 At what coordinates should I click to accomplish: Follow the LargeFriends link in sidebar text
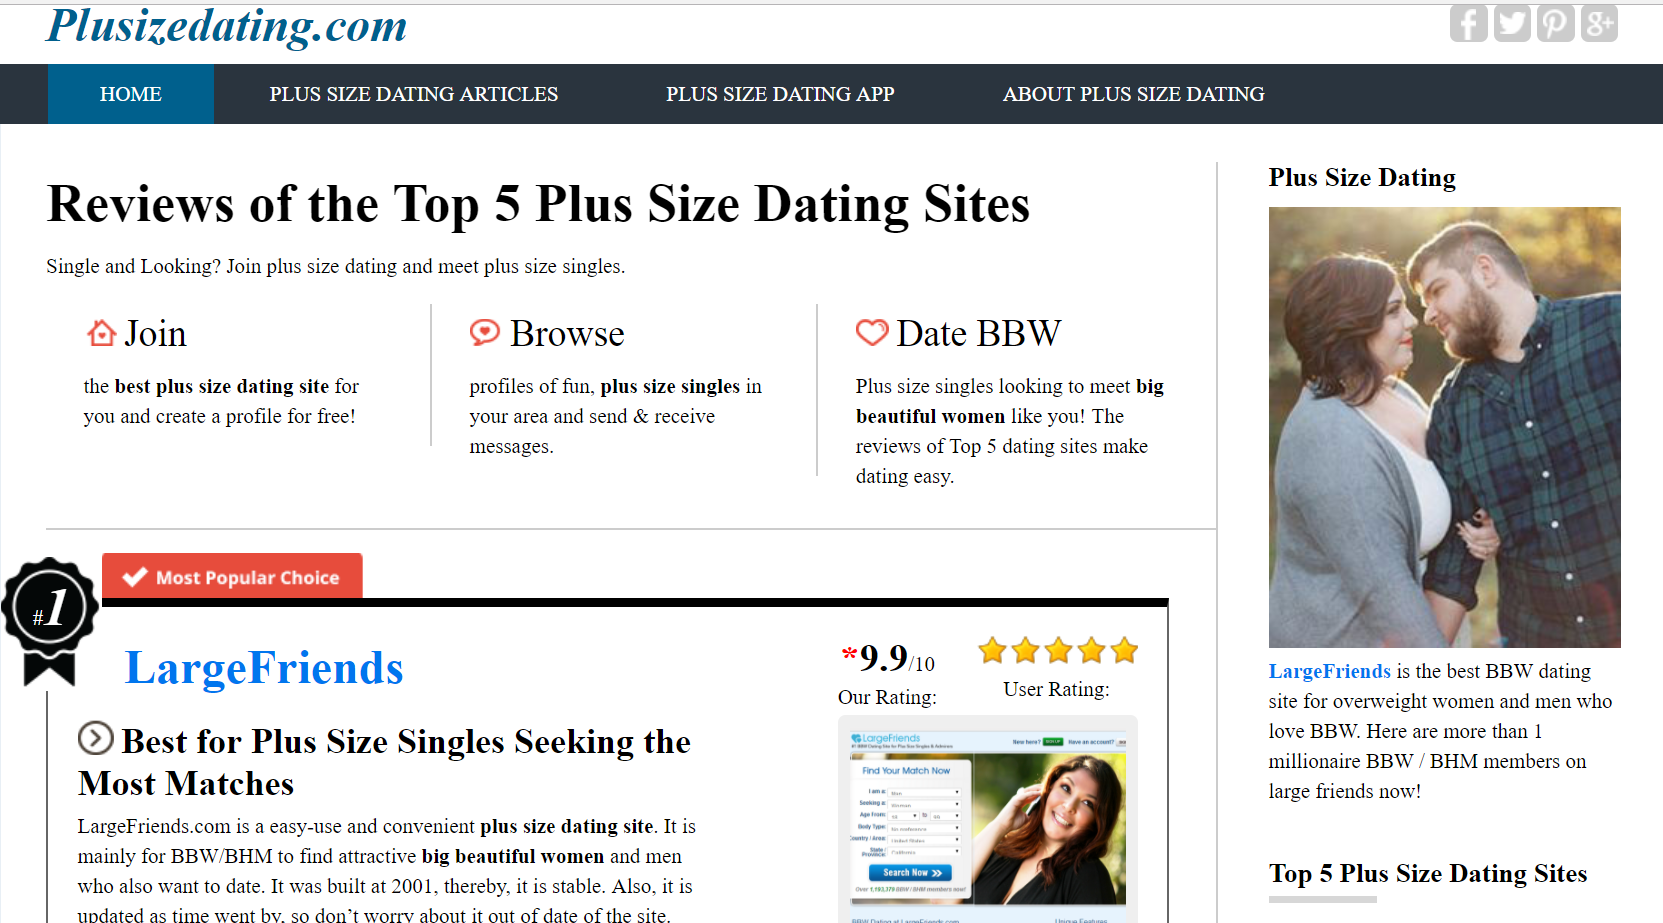pyautogui.click(x=1329, y=671)
